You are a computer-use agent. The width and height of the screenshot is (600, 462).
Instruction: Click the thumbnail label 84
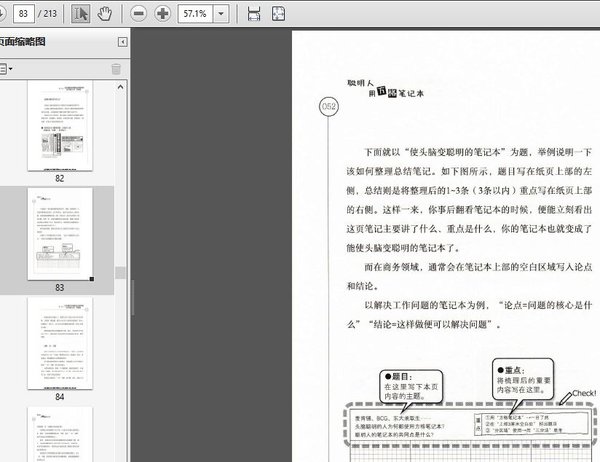[60, 397]
